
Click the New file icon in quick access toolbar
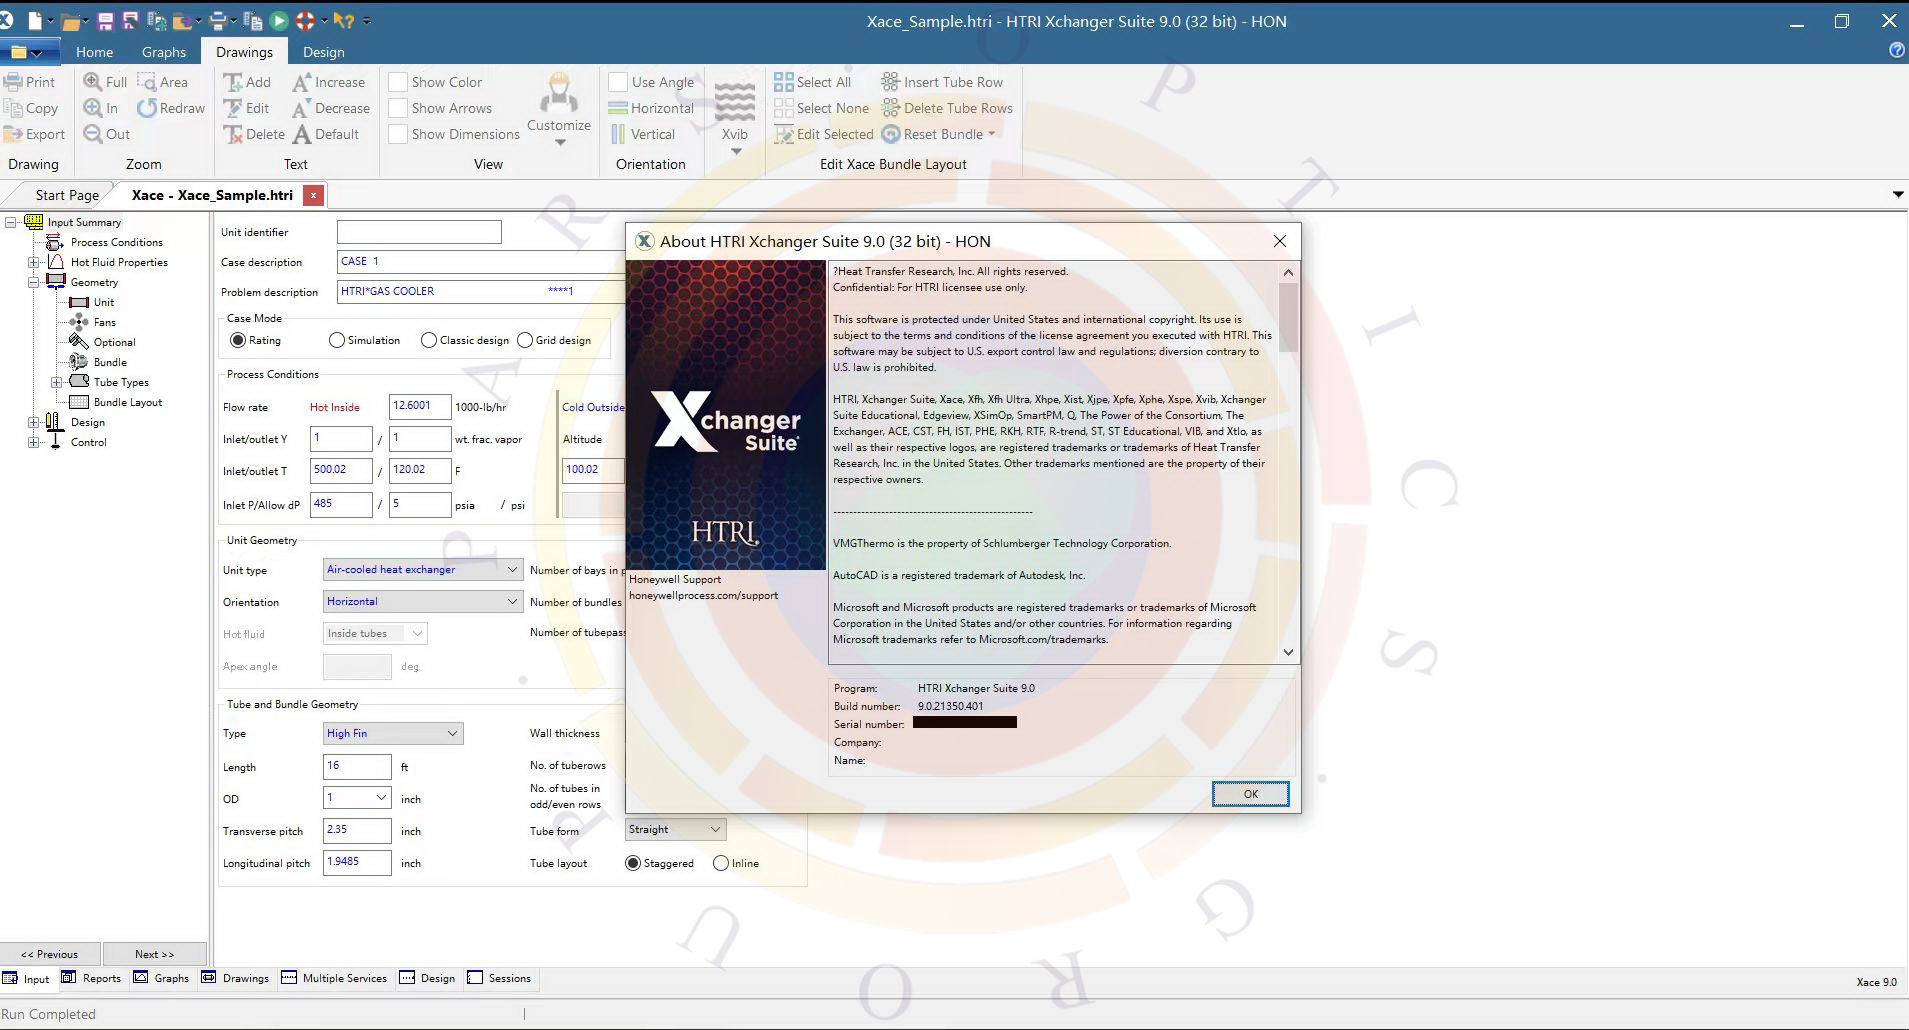(35, 20)
